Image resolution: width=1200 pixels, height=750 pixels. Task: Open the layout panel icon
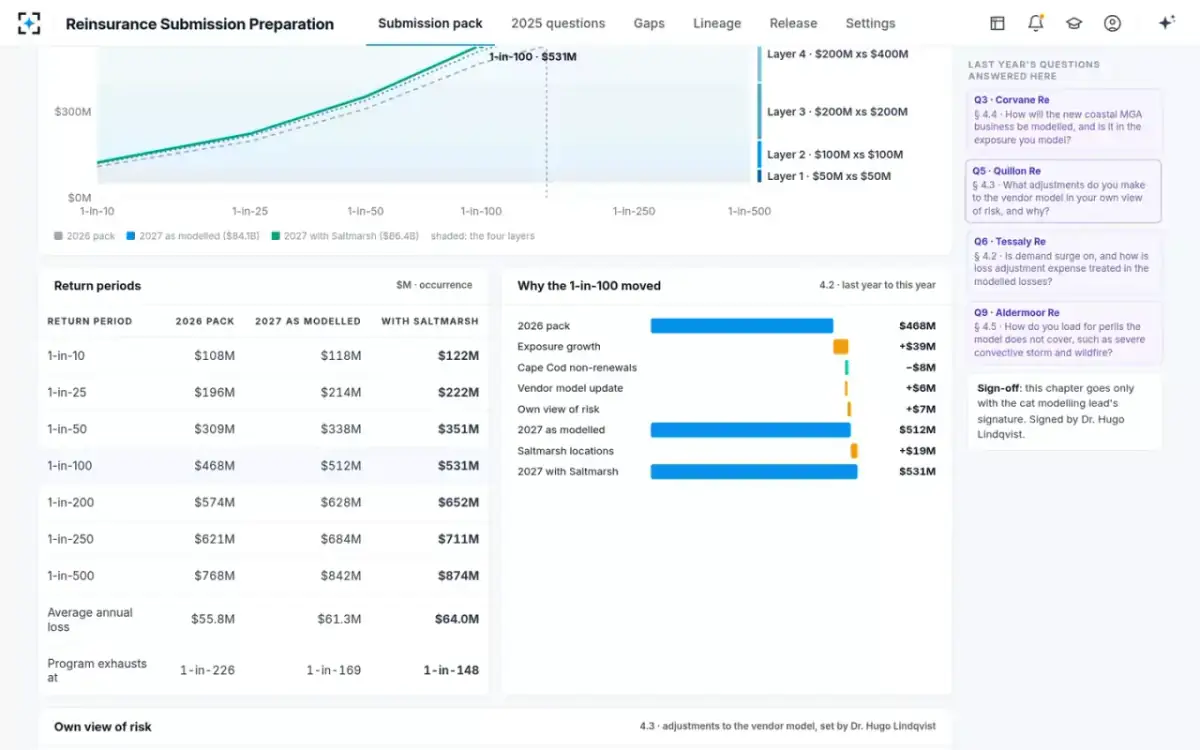(997, 23)
